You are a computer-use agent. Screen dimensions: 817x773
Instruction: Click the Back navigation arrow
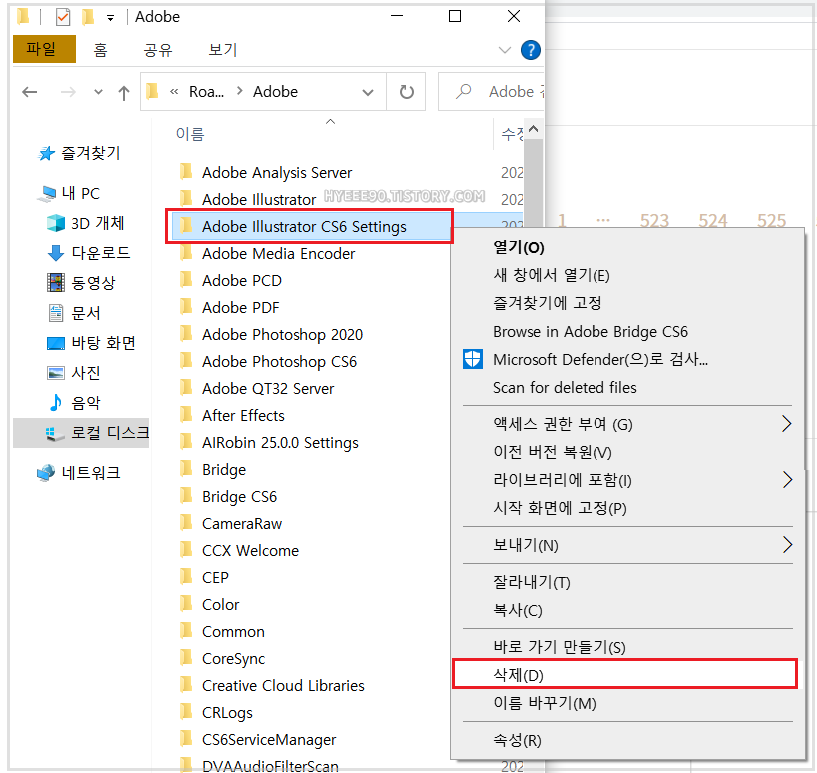30,92
